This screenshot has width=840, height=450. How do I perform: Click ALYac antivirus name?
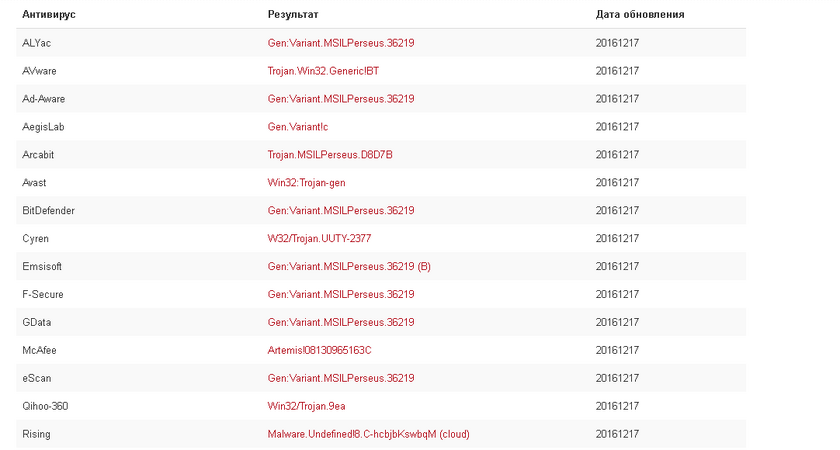[36, 43]
